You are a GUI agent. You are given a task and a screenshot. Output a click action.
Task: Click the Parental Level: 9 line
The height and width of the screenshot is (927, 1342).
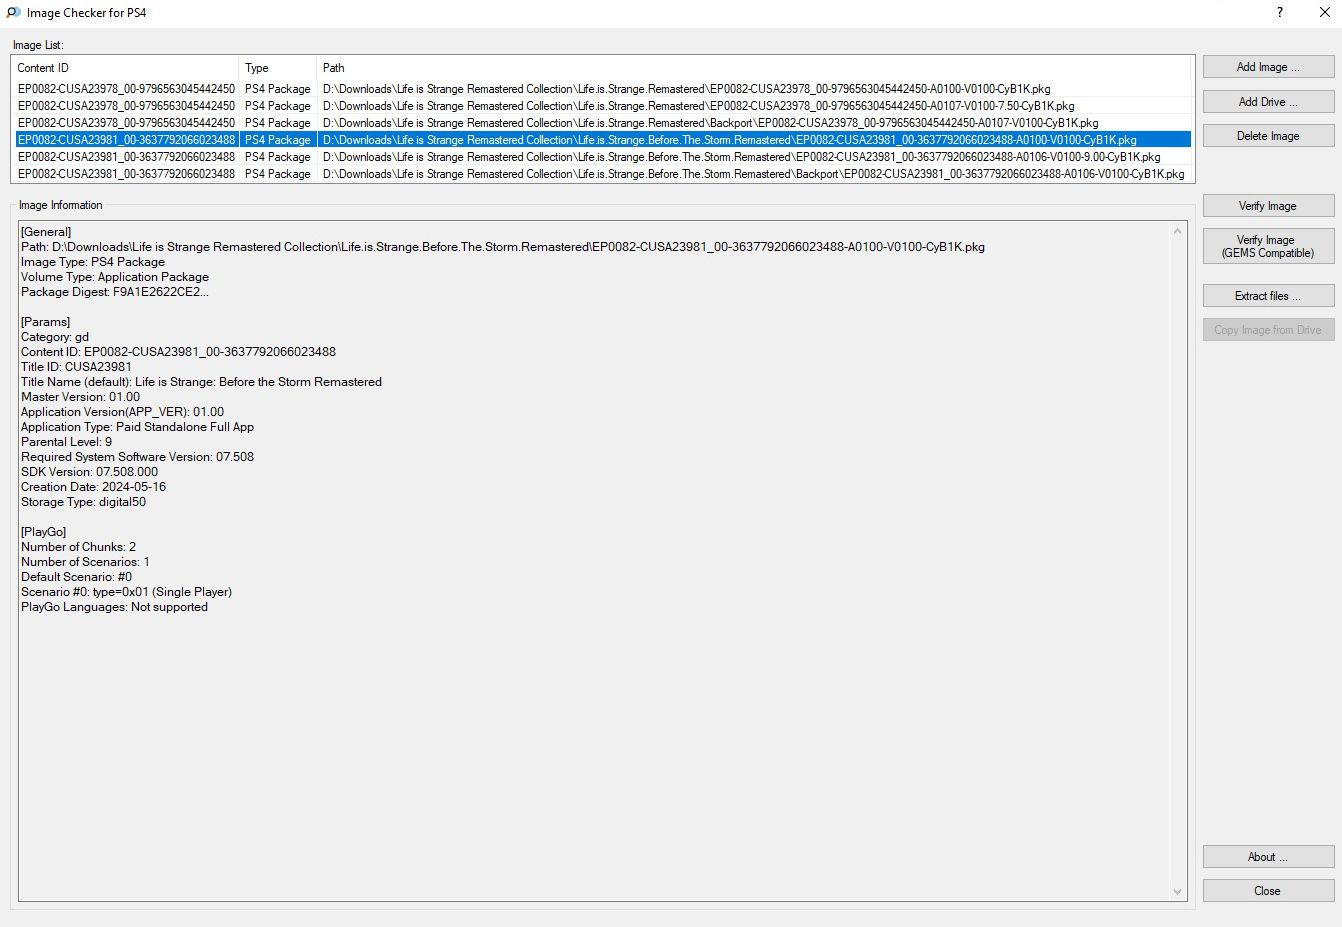67,442
